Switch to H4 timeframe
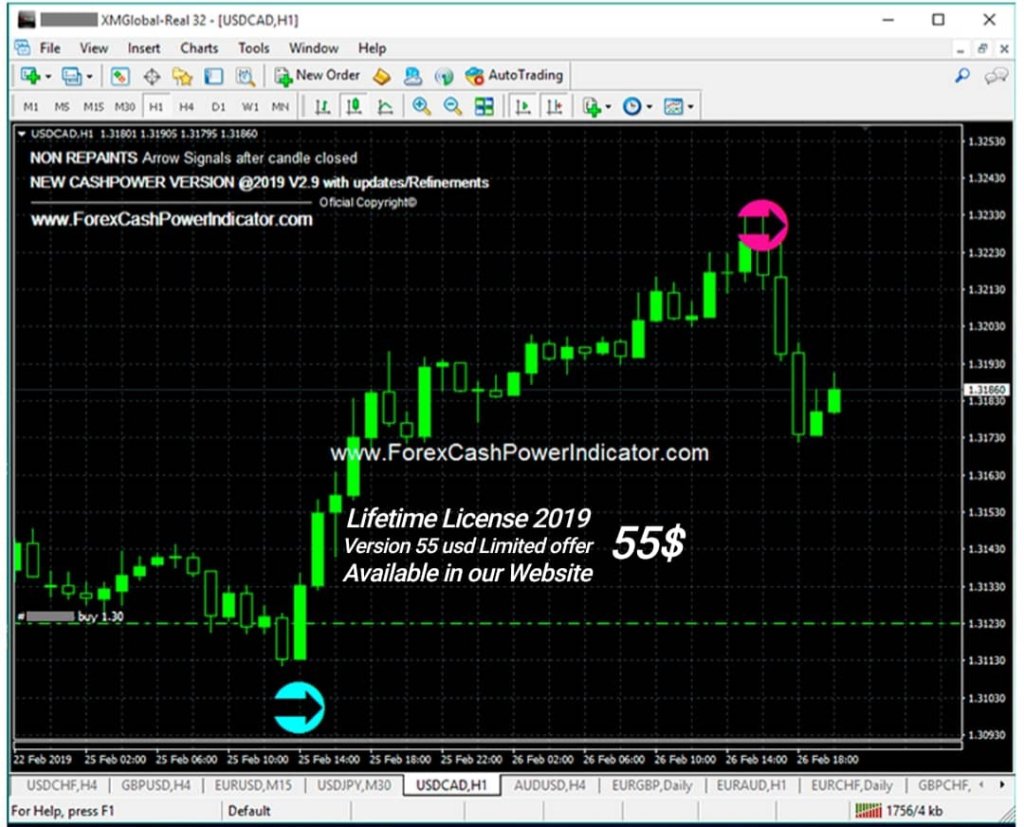Viewport: 1024px width, 827px height. [187, 106]
